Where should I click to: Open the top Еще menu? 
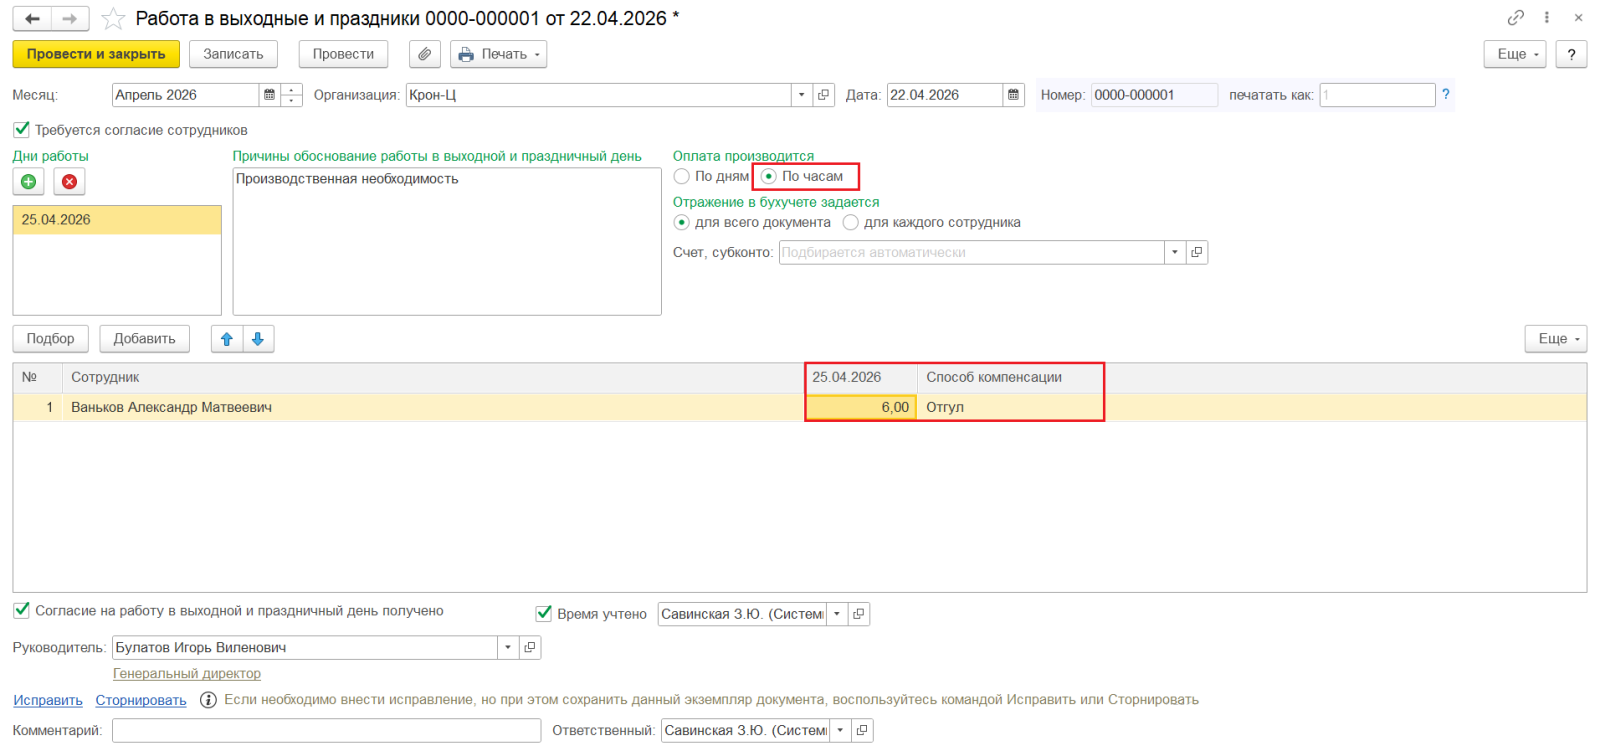coord(1515,54)
